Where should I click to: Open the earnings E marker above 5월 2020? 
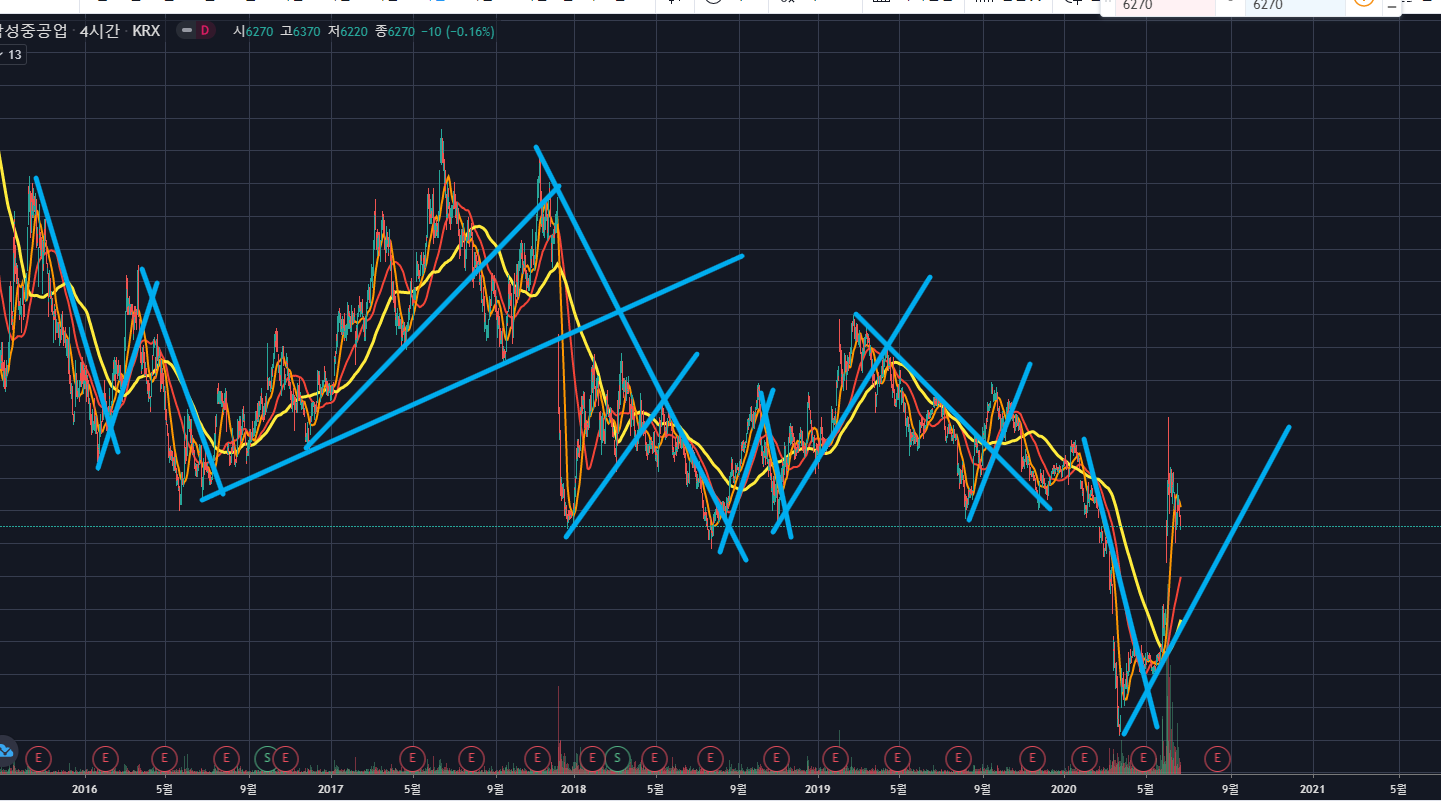[x=1145, y=758]
